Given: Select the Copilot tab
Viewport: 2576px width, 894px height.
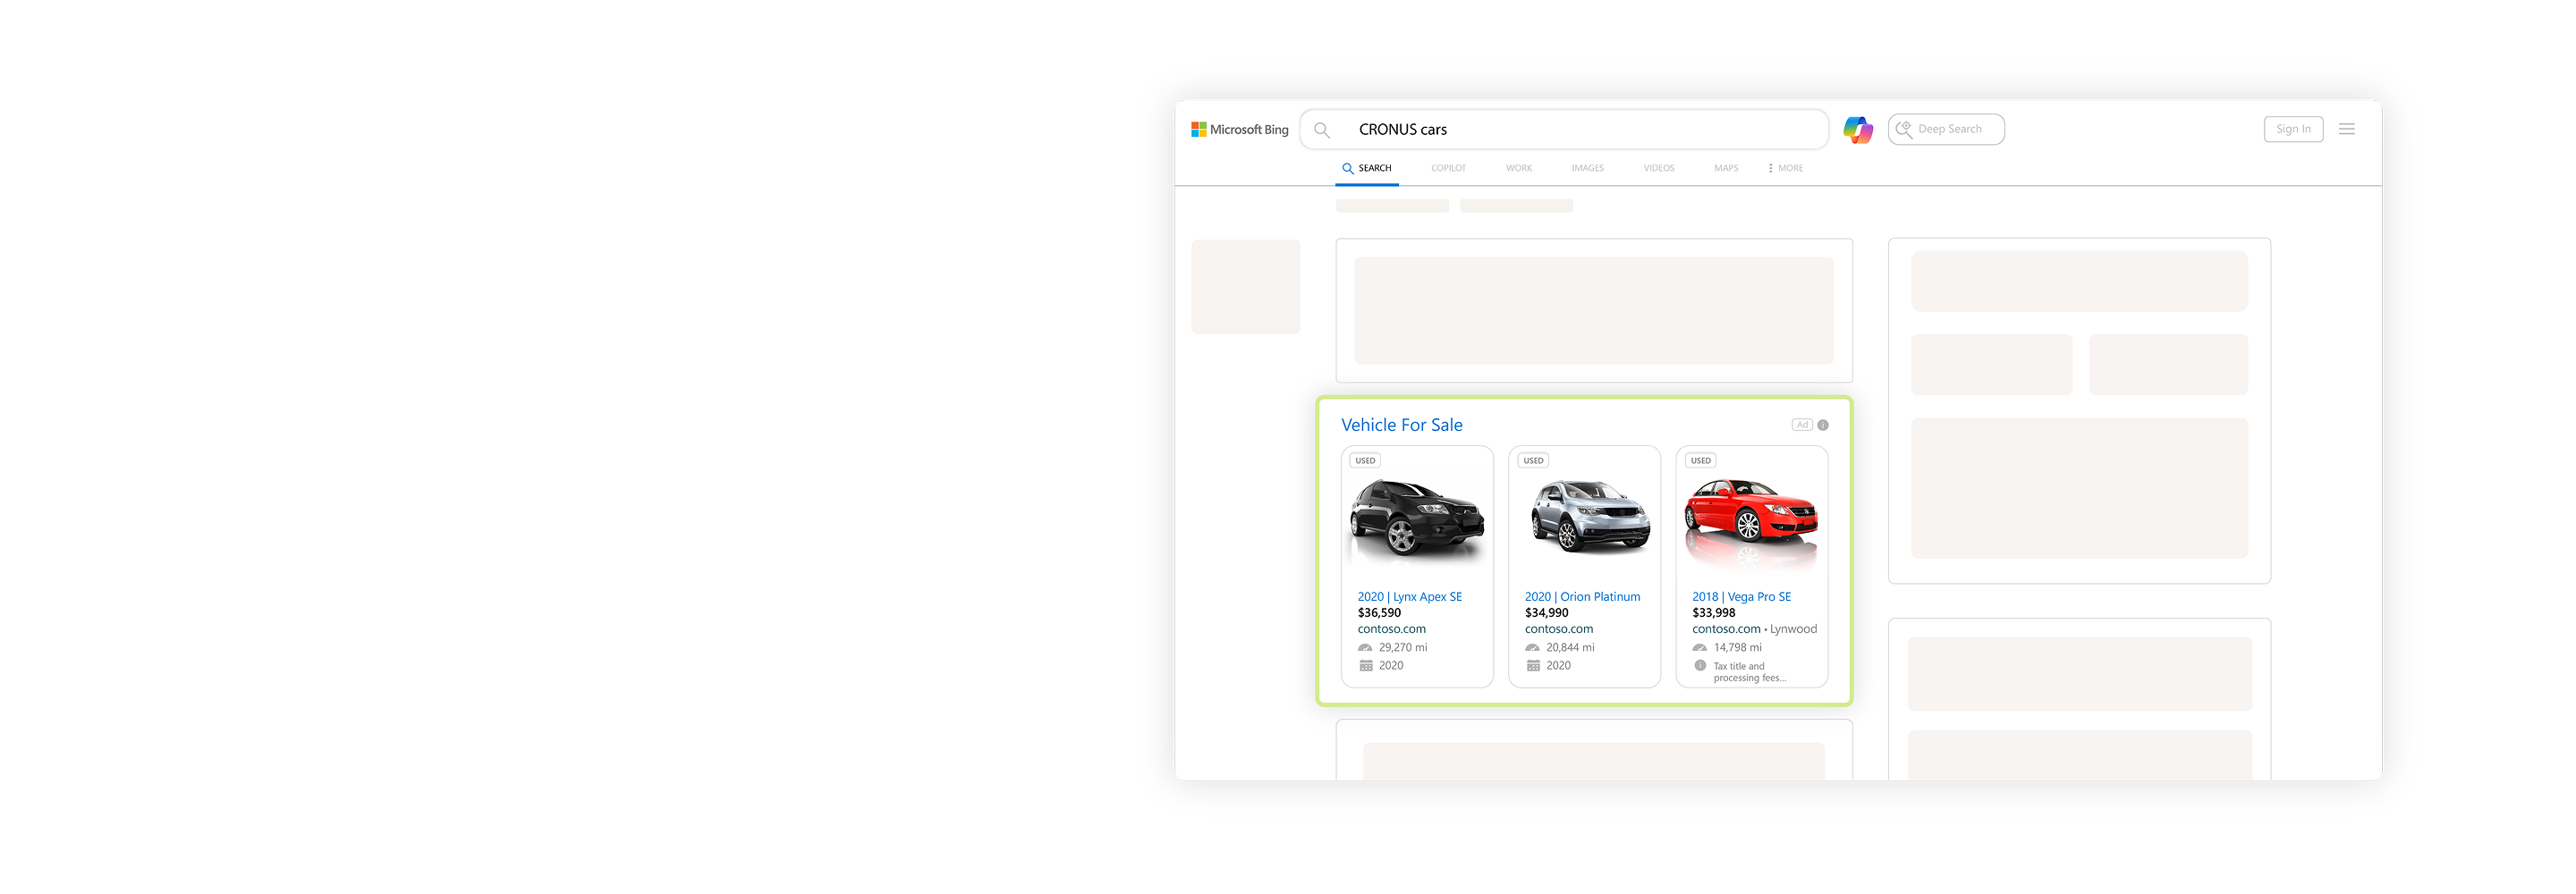Looking at the screenshot, I should tap(1448, 168).
